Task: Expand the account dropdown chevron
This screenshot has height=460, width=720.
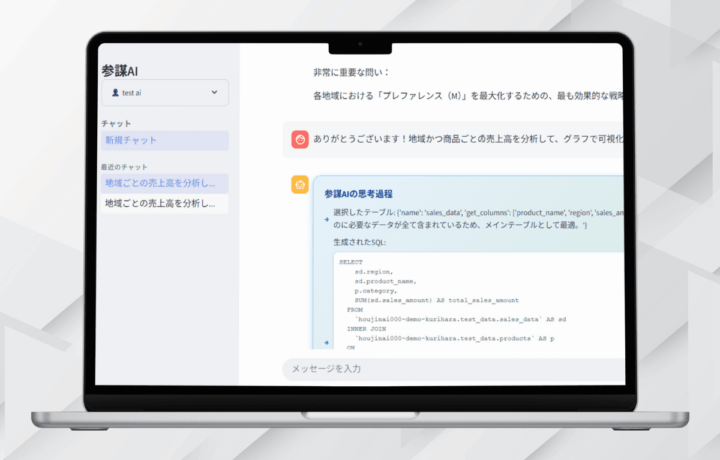Action: click(214, 93)
